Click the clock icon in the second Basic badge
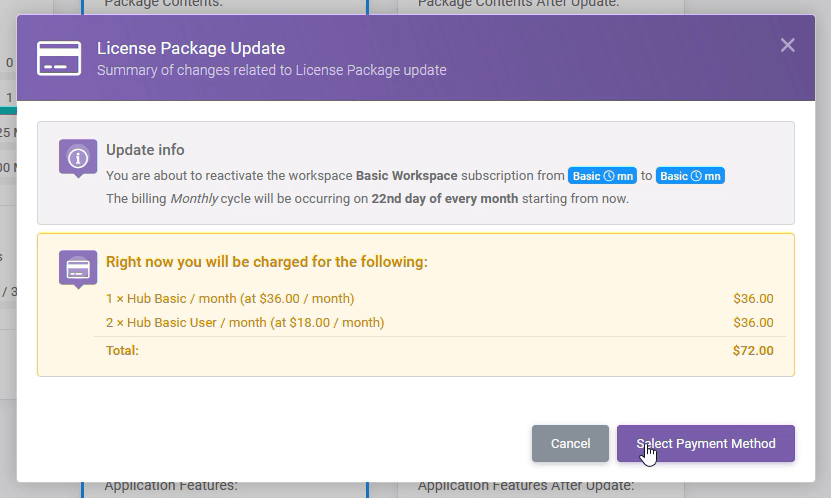The height and width of the screenshot is (498, 831). click(696, 176)
